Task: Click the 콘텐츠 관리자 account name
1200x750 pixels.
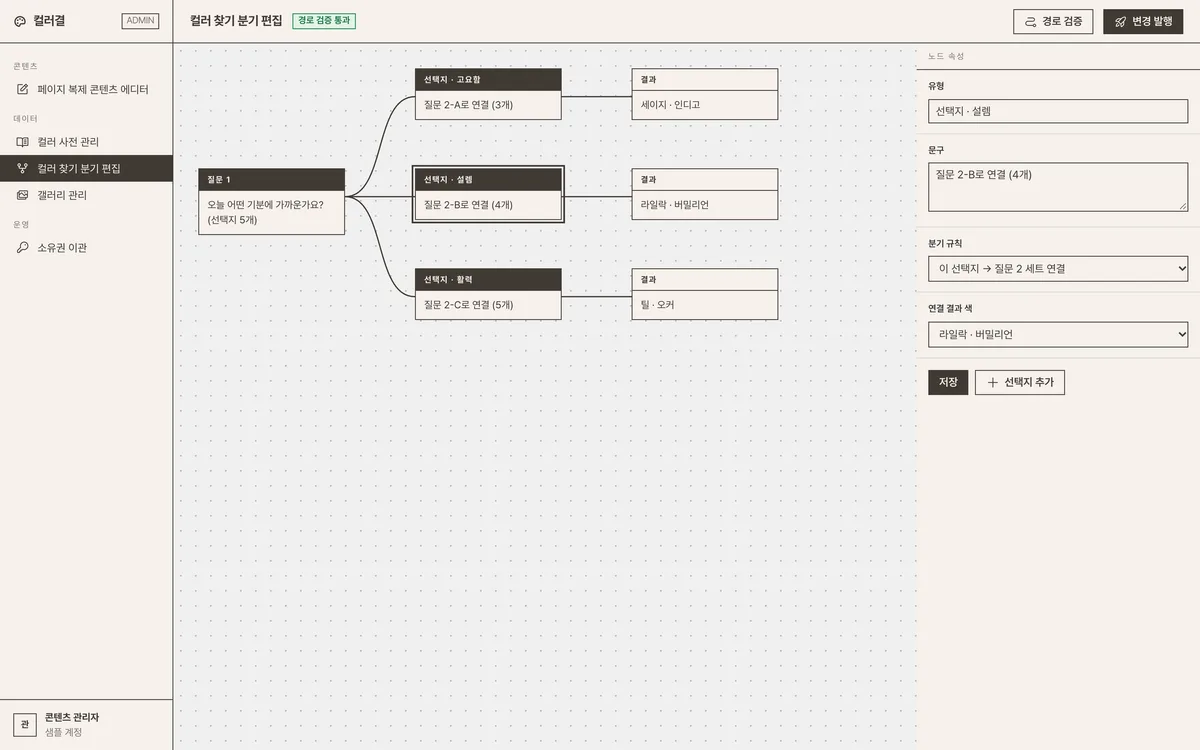Action: click(72, 717)
